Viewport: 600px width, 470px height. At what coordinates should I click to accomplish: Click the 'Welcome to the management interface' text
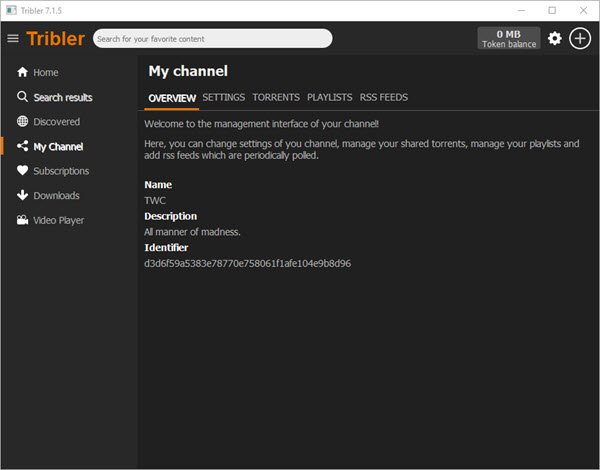pos(261,124)
